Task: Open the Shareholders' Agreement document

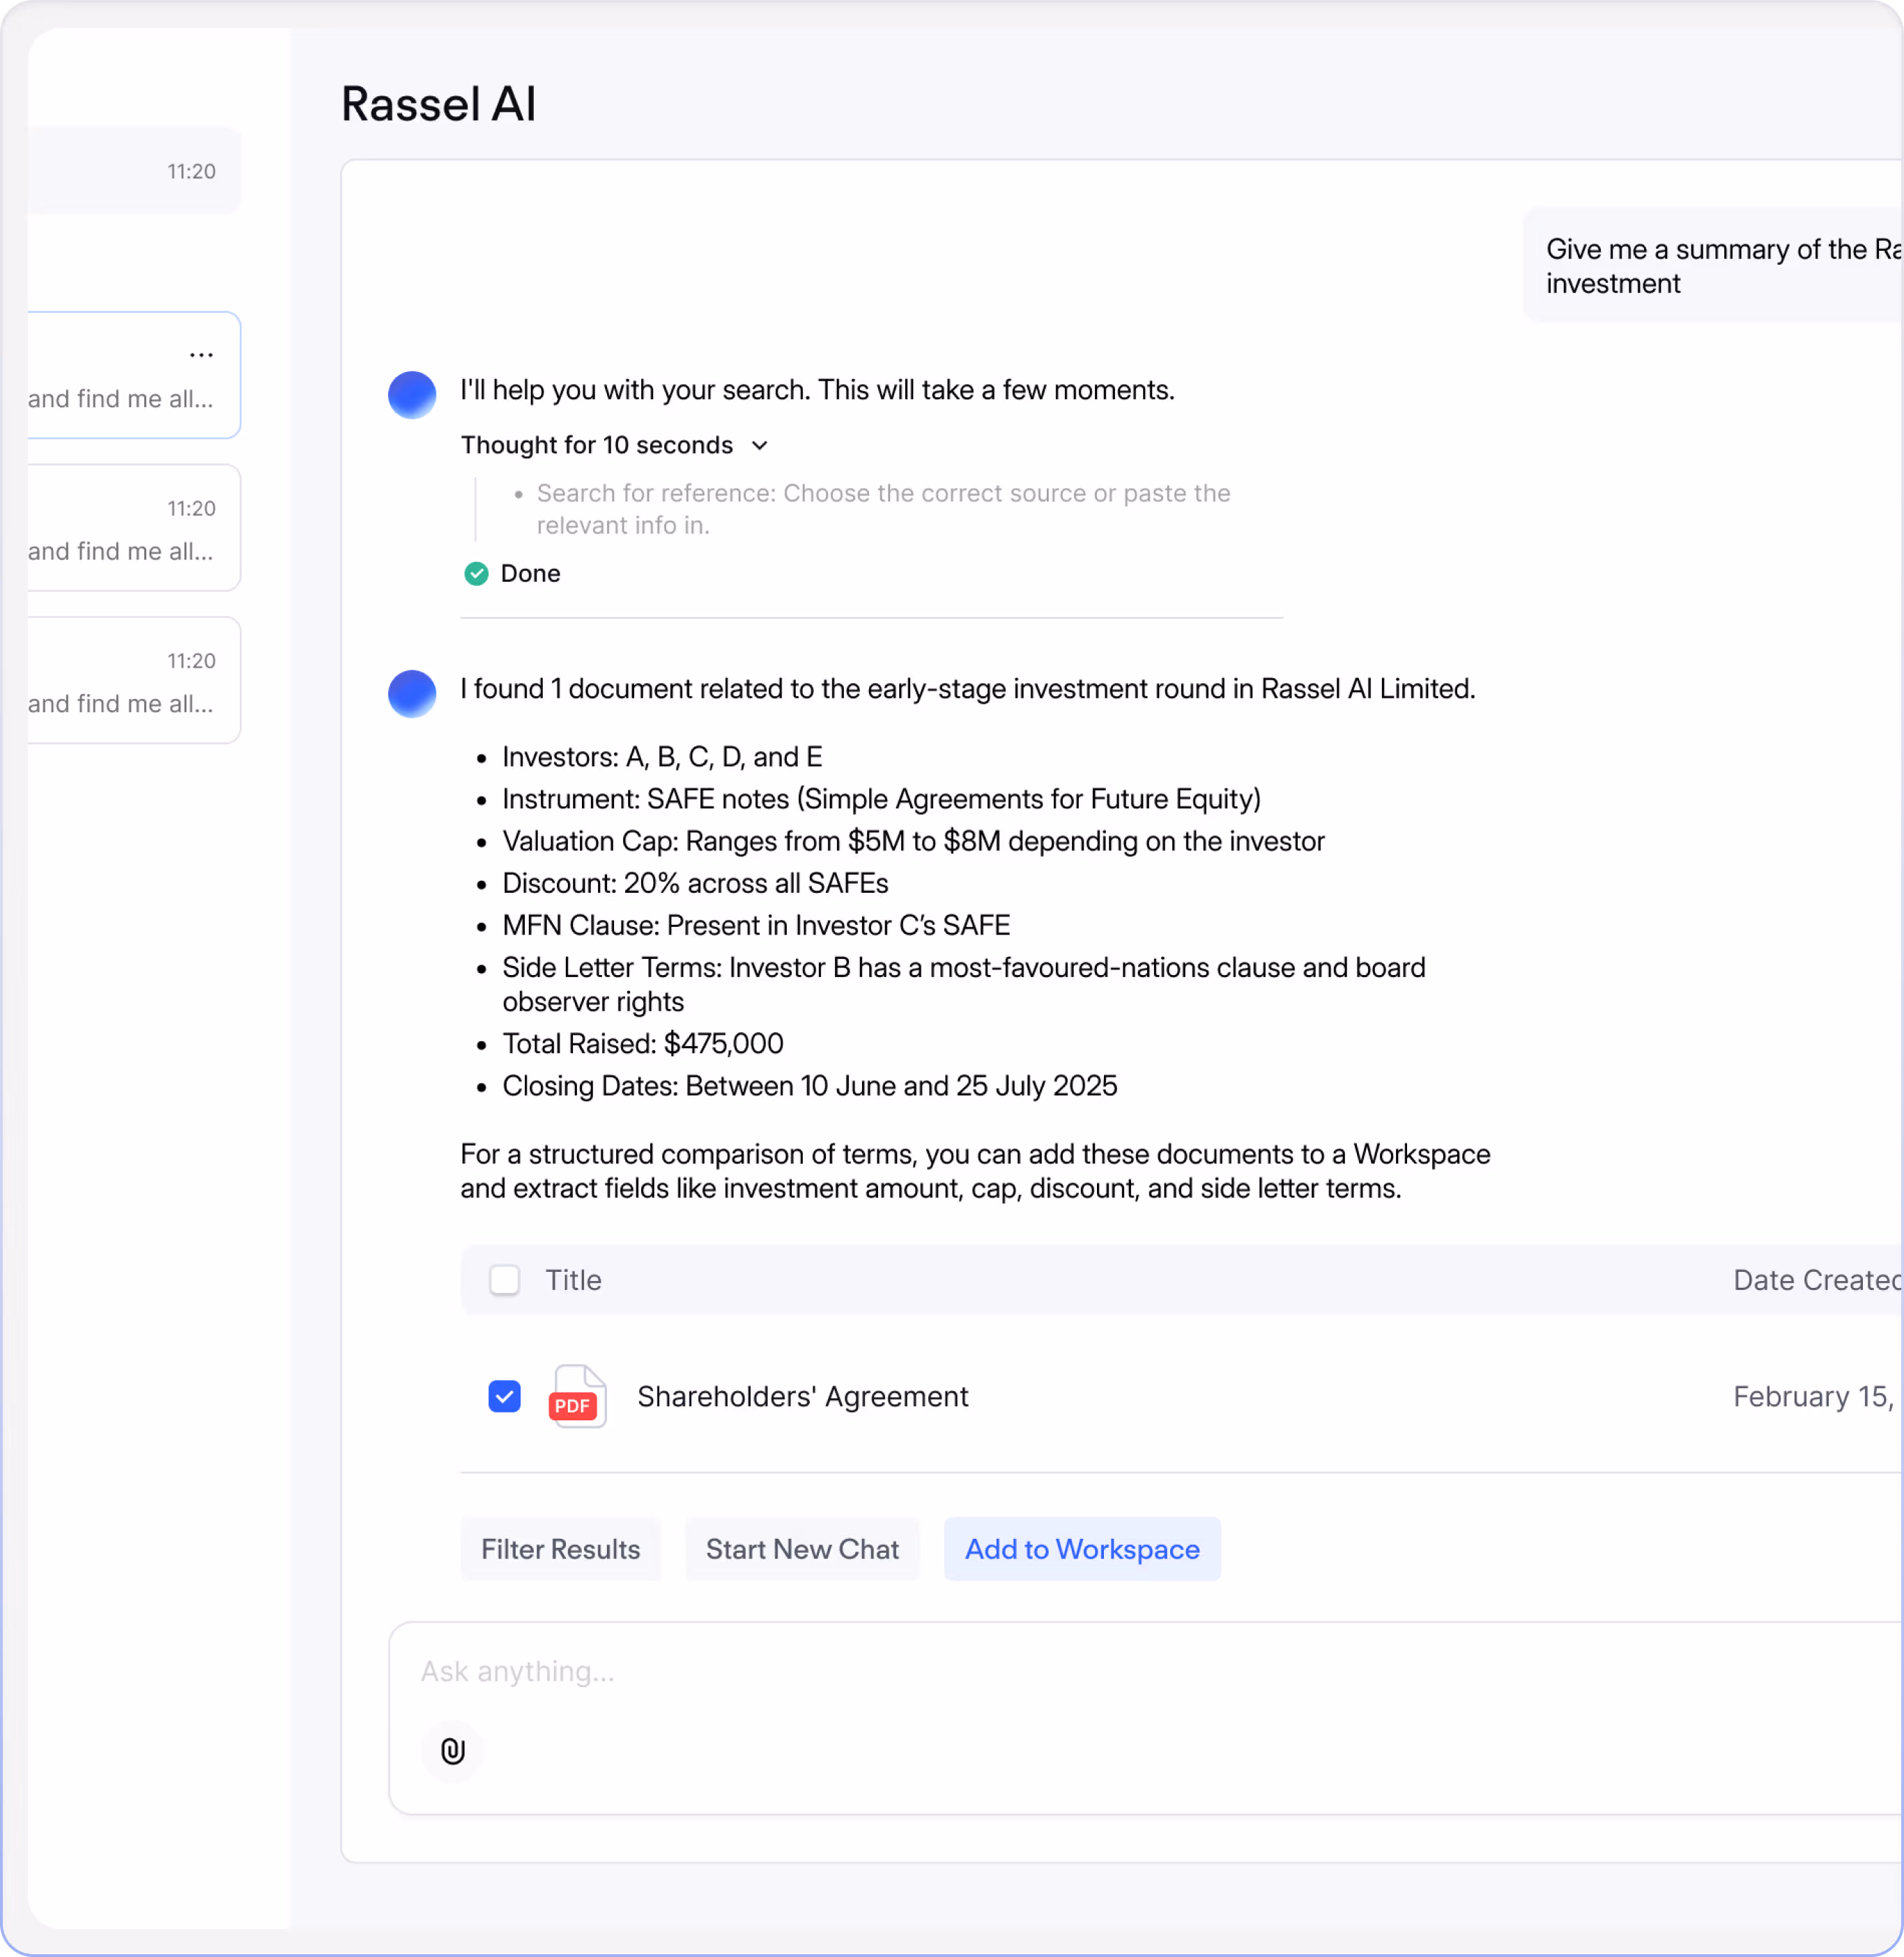Action: point(802,1396)
